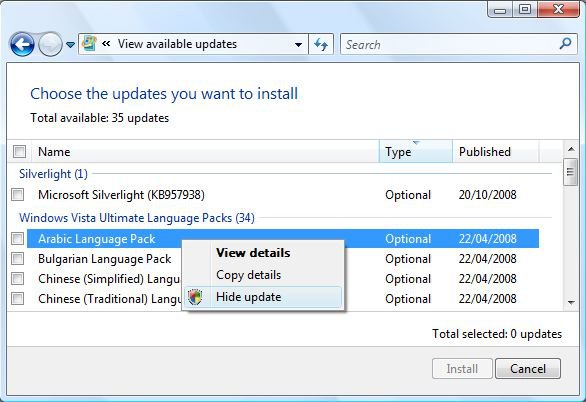Expand the address bar history dropdown
This screenshot has height=402, width=586.
click(x=298, y=44)
